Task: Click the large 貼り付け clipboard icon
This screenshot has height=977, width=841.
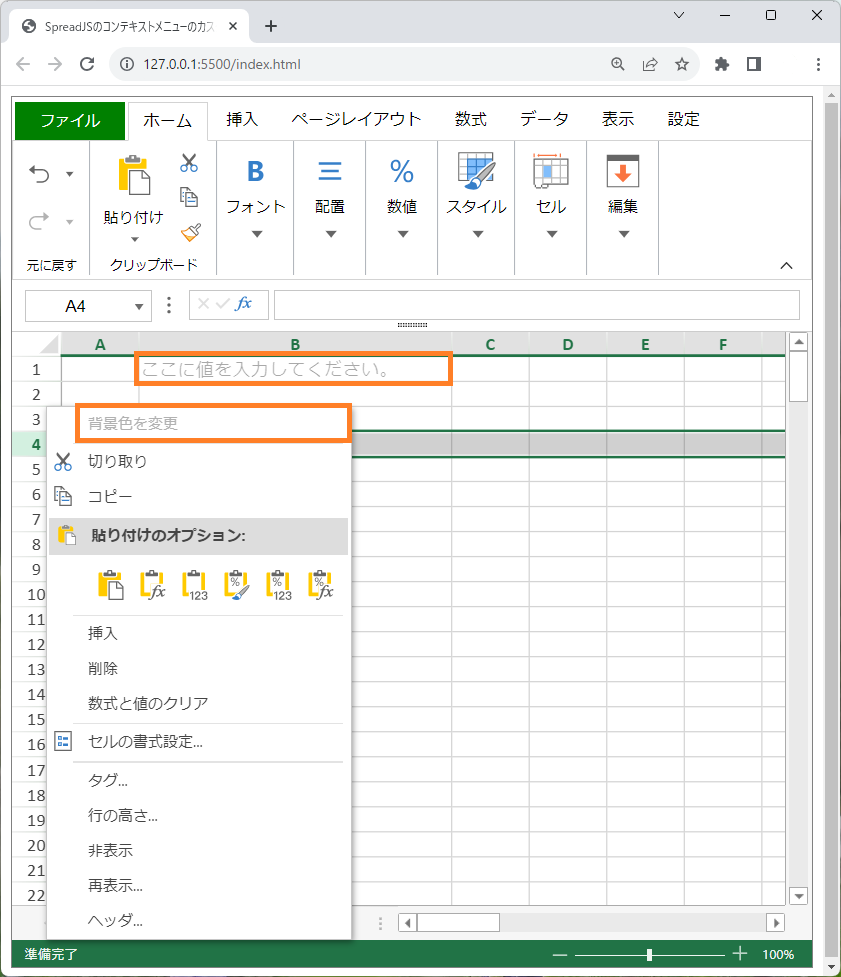Action: pyautogui.click(x=134, y=175)
